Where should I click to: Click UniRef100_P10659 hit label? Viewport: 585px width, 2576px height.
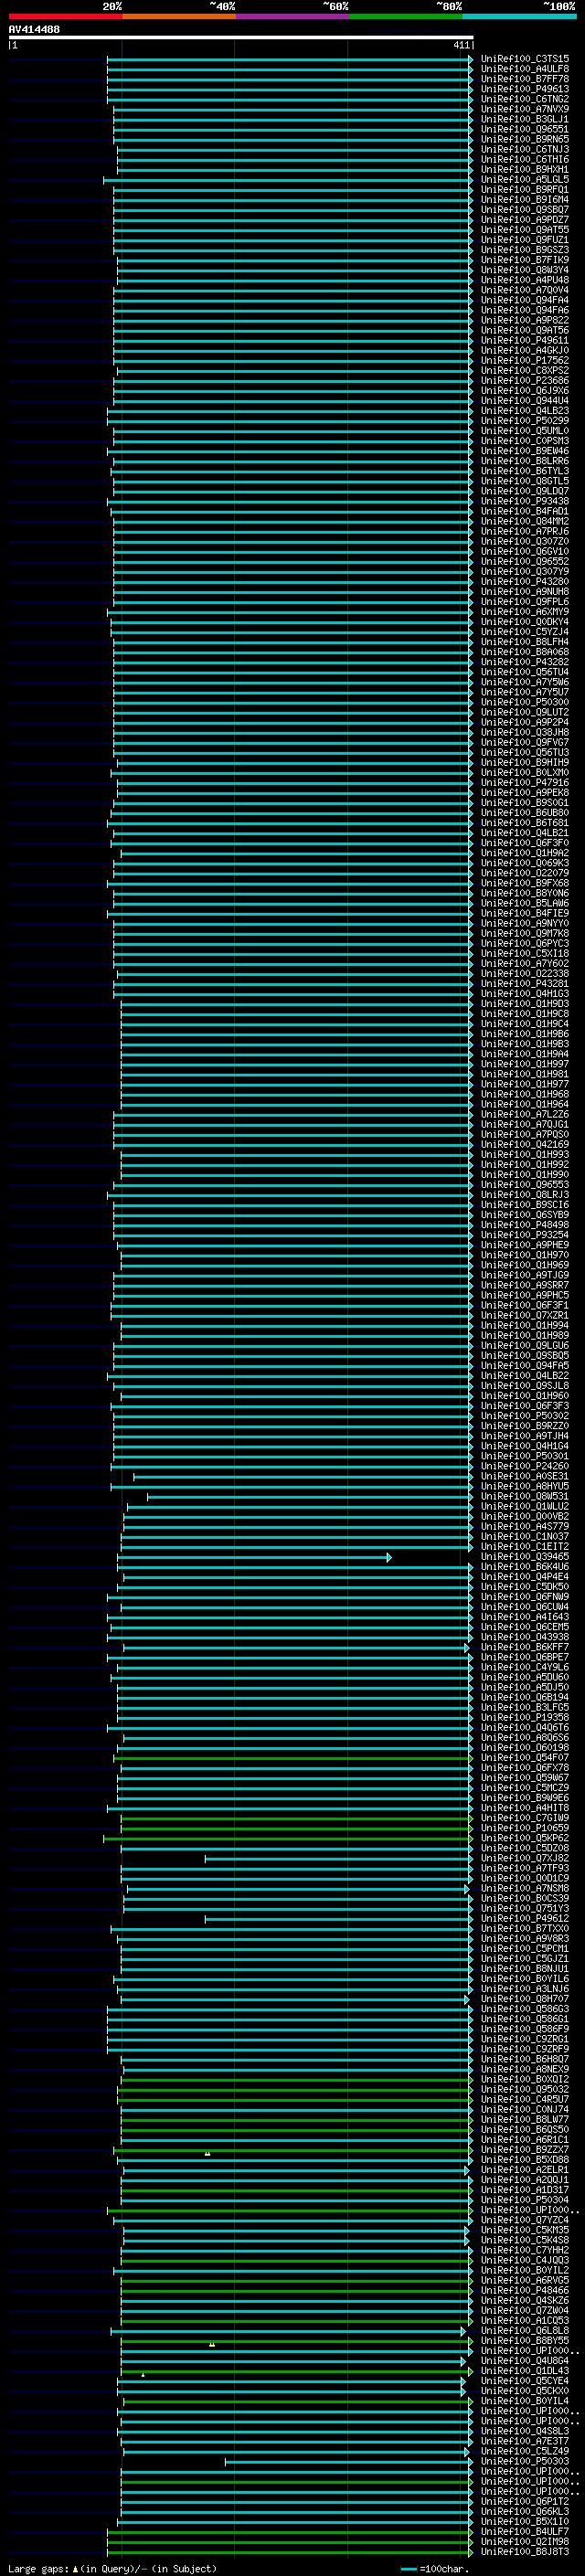[x=525, y=1828]
